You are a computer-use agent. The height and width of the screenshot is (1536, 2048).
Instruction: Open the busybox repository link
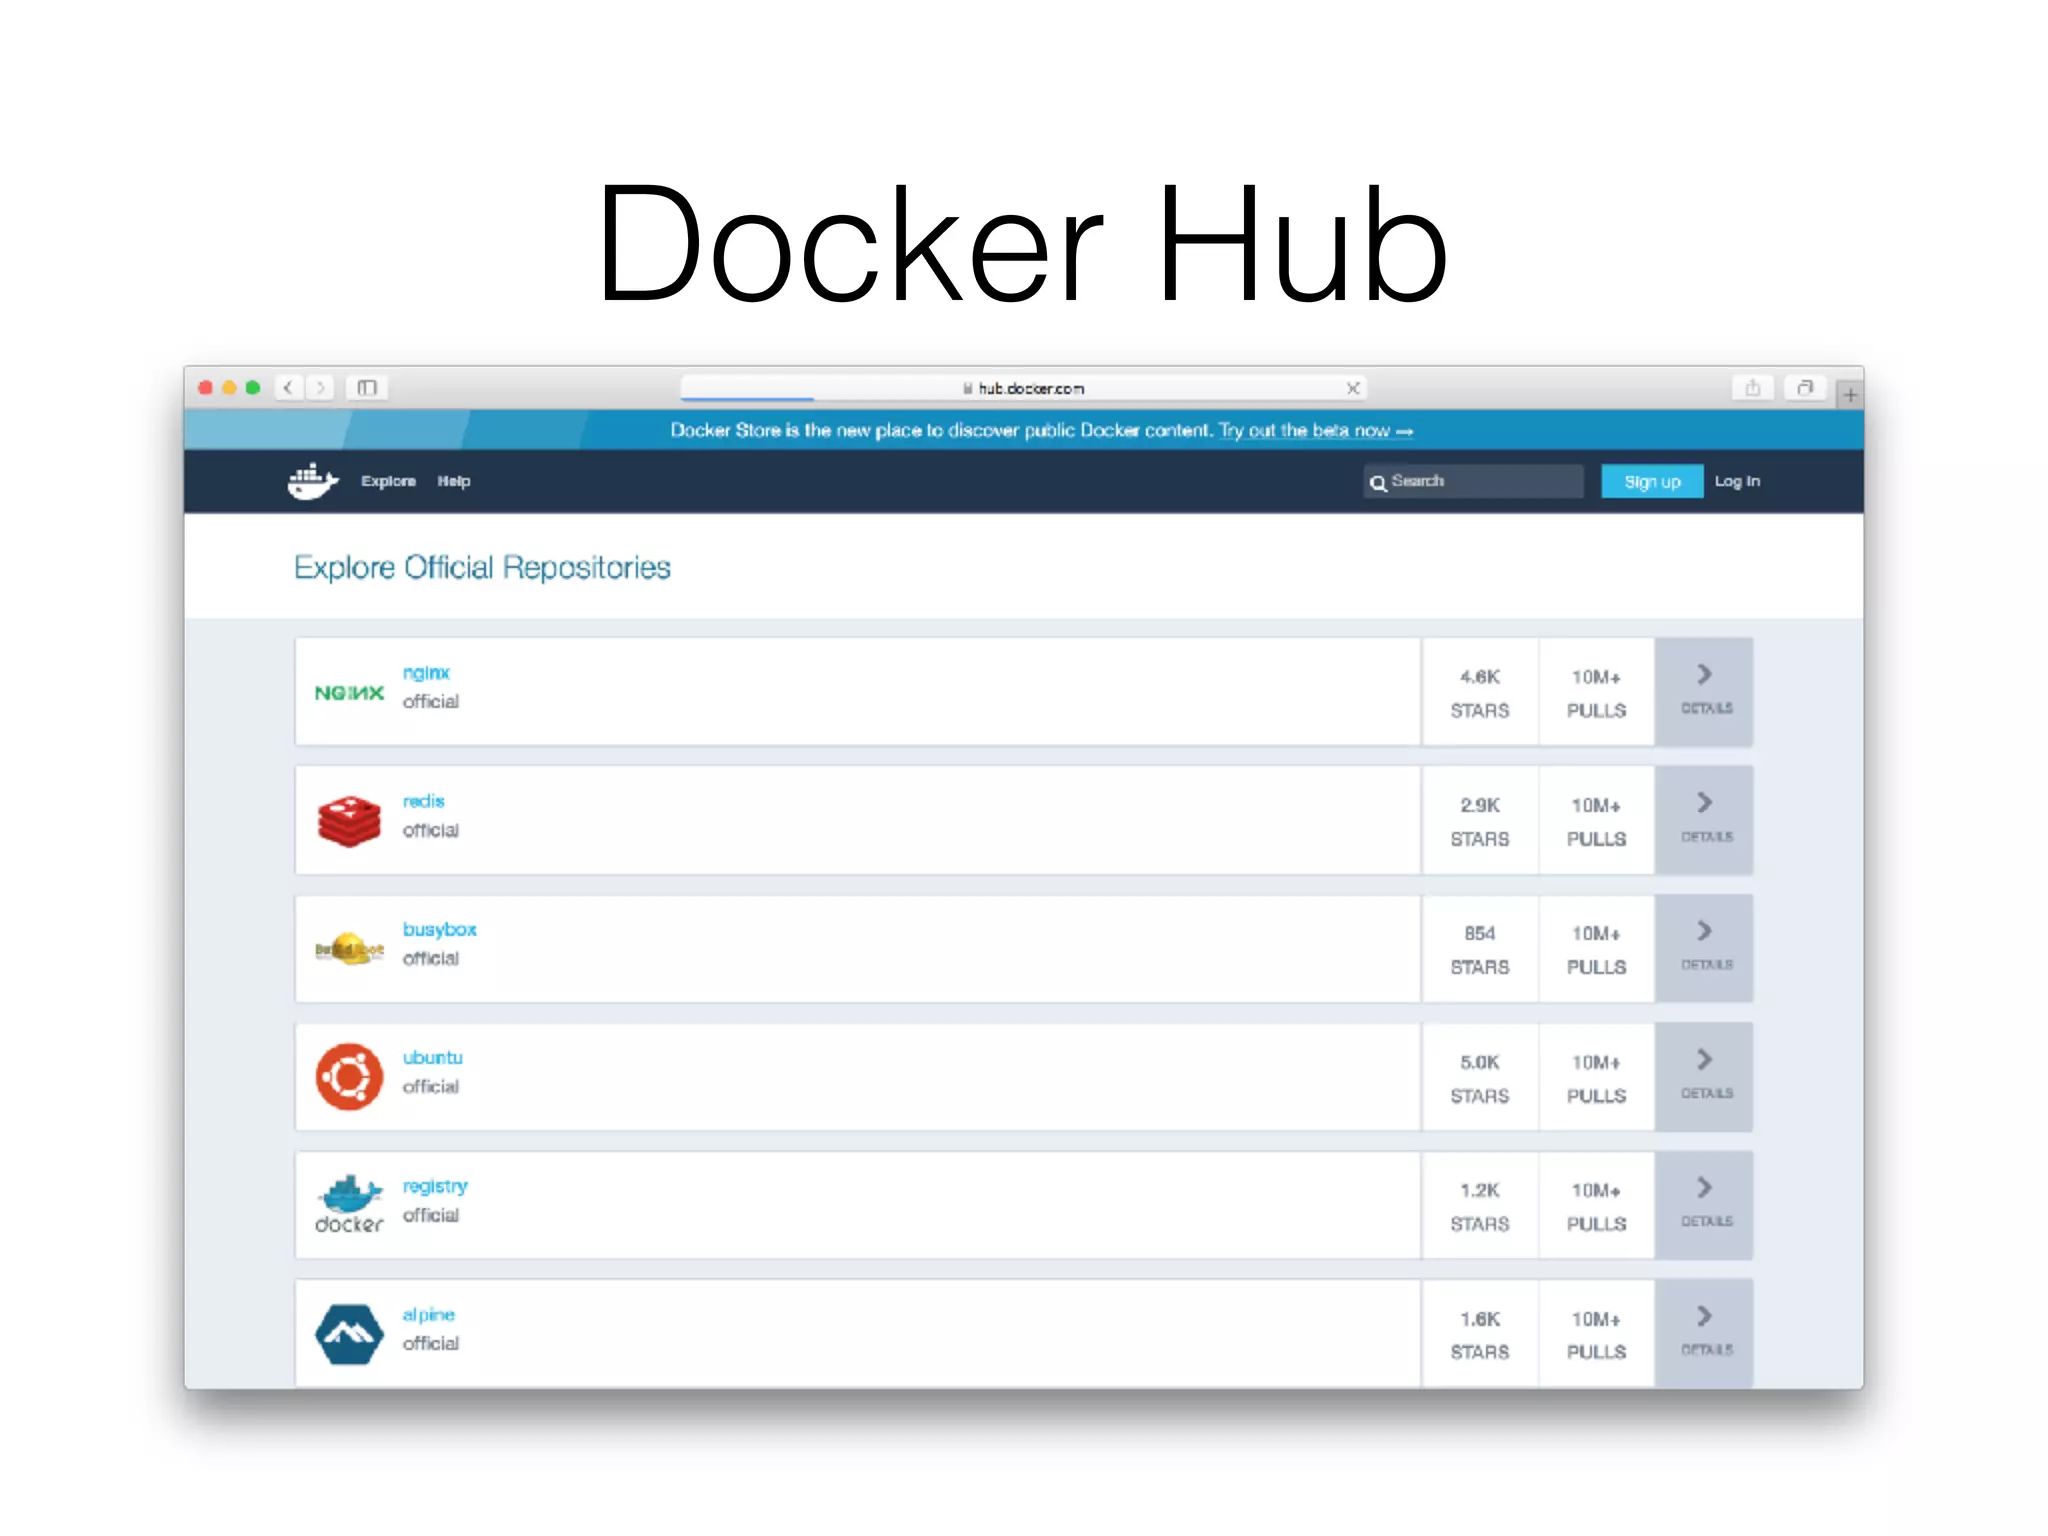[439, 930]
